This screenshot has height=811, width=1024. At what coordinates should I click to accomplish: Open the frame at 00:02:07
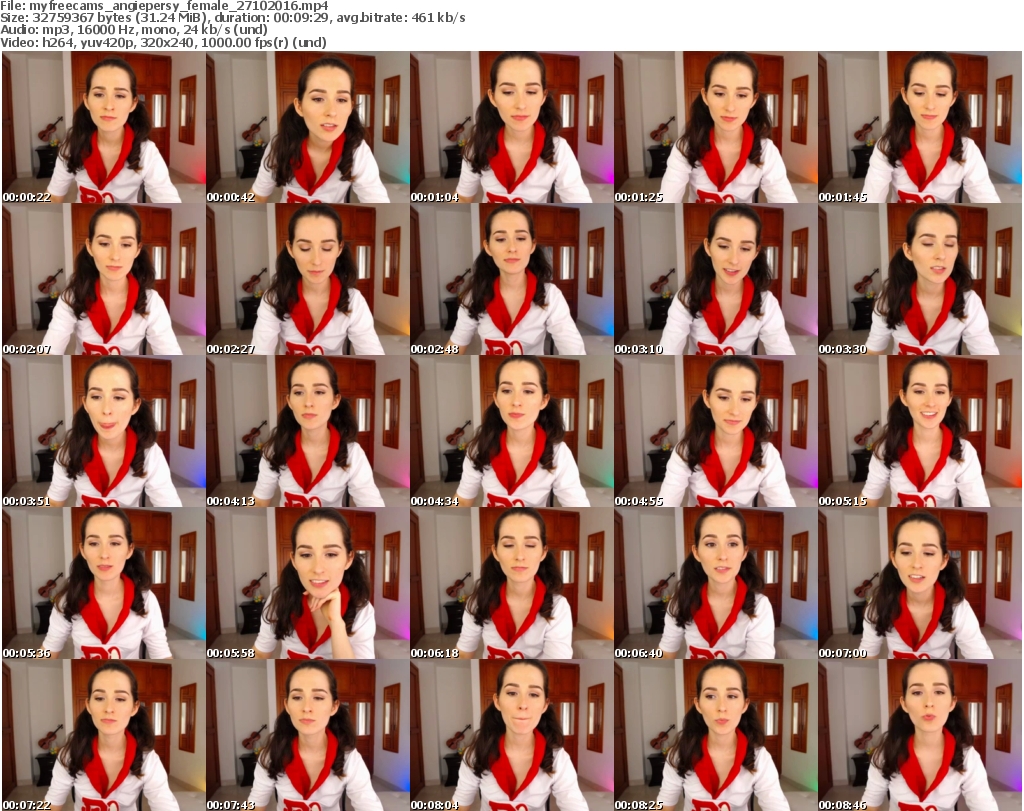(x=103, y=279)
